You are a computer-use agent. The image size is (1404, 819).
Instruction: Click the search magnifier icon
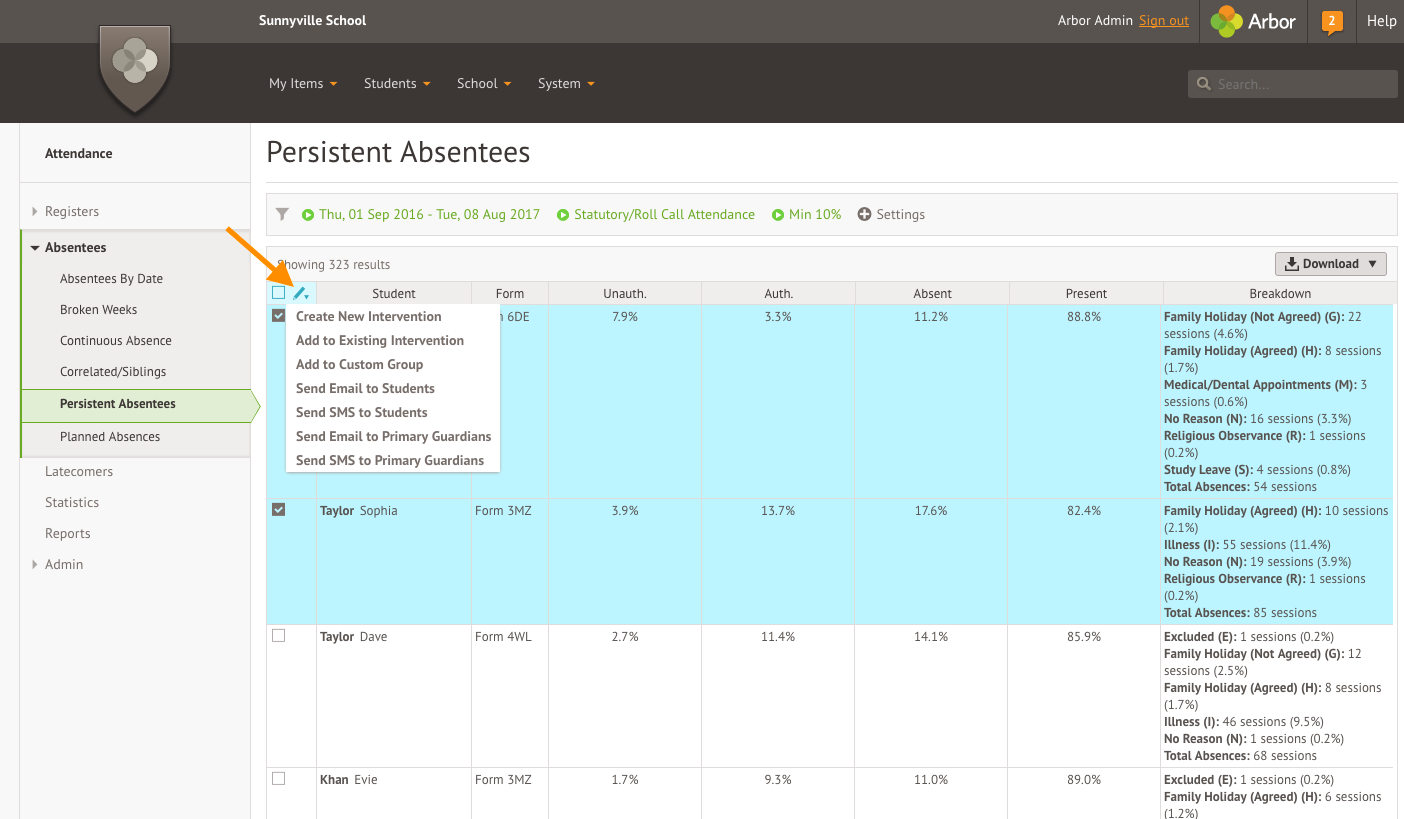1204,84
